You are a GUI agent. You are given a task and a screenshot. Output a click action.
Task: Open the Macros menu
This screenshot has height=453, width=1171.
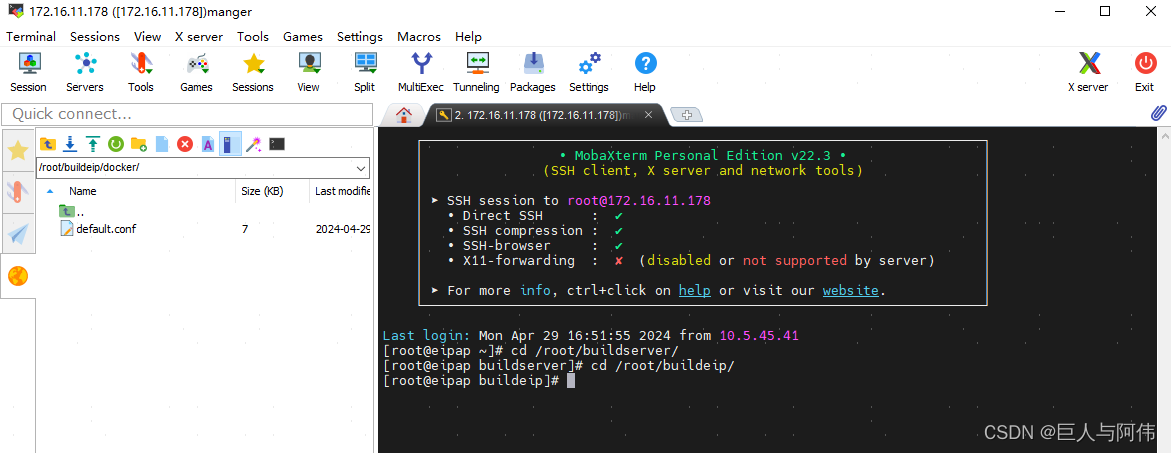418,37
